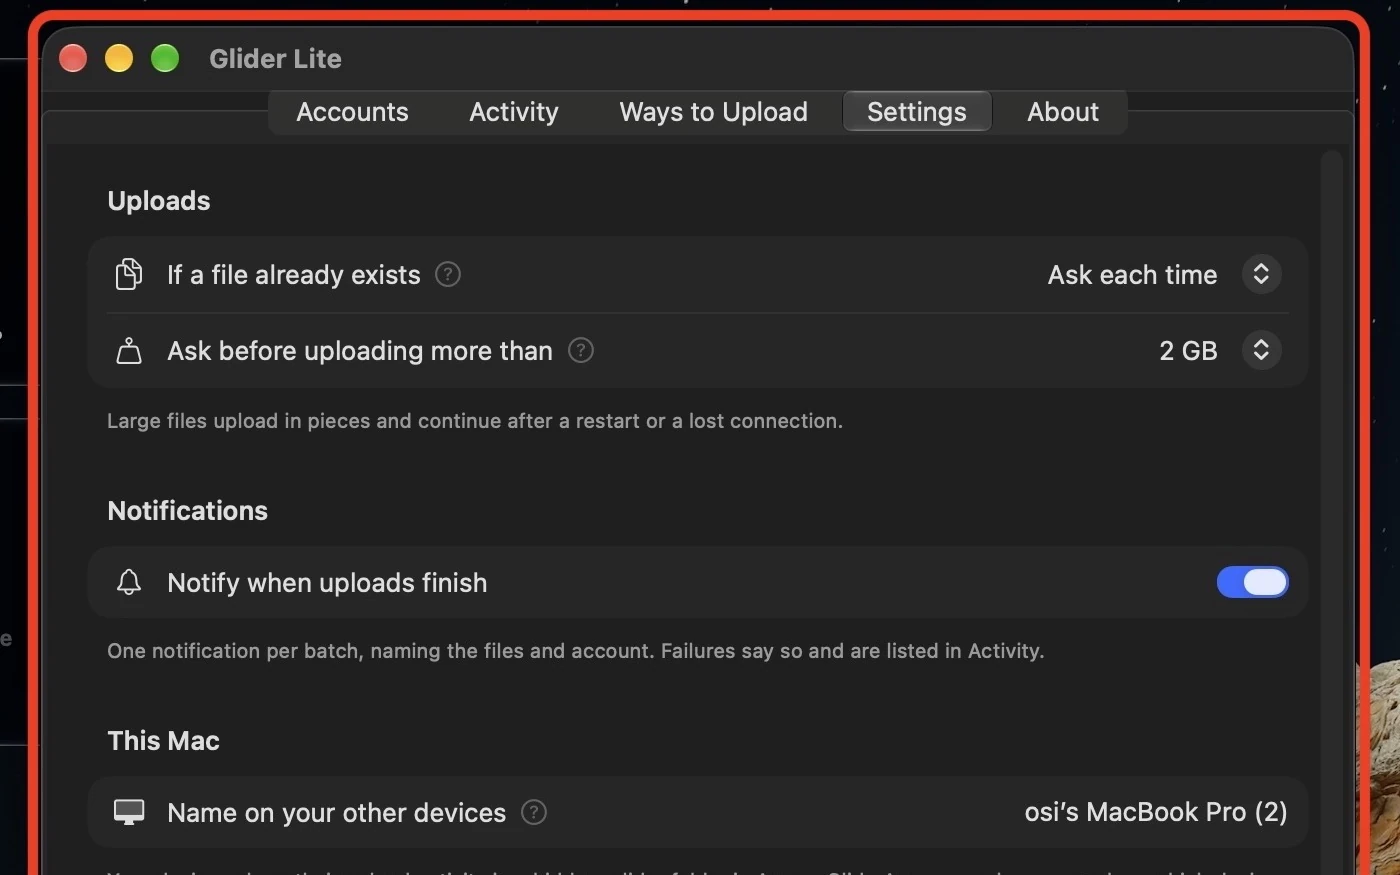The image size is (1400, 875).
Task: Click the bell icon beside 'Notify when uploads finish'
Action: (129, 582)
